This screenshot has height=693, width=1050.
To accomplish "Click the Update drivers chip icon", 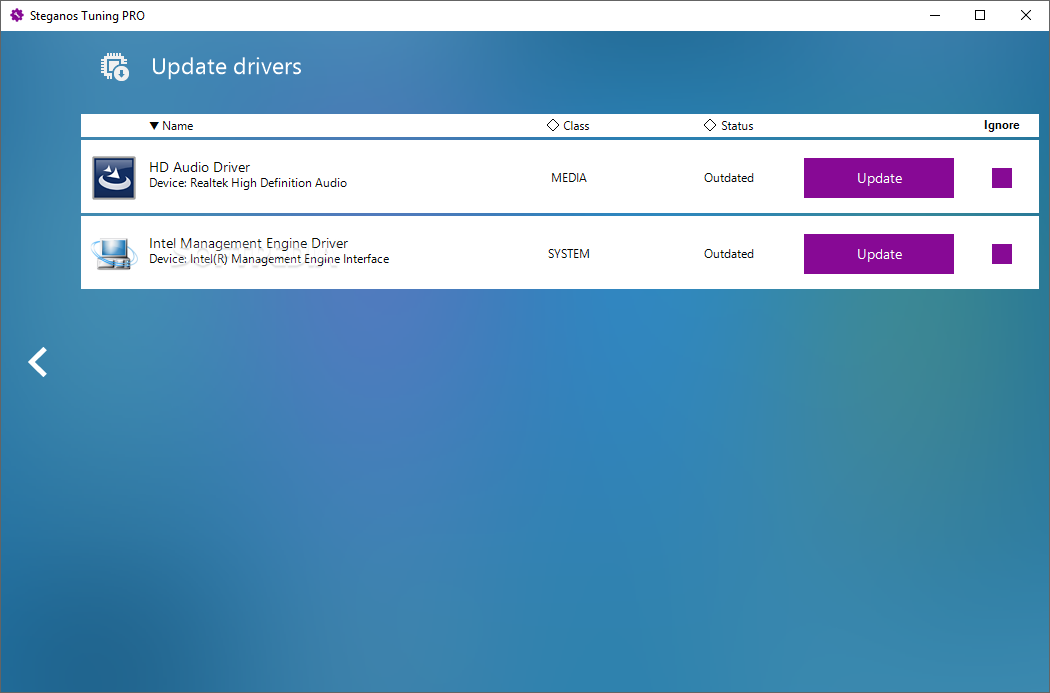I will (x=115, y=67).
